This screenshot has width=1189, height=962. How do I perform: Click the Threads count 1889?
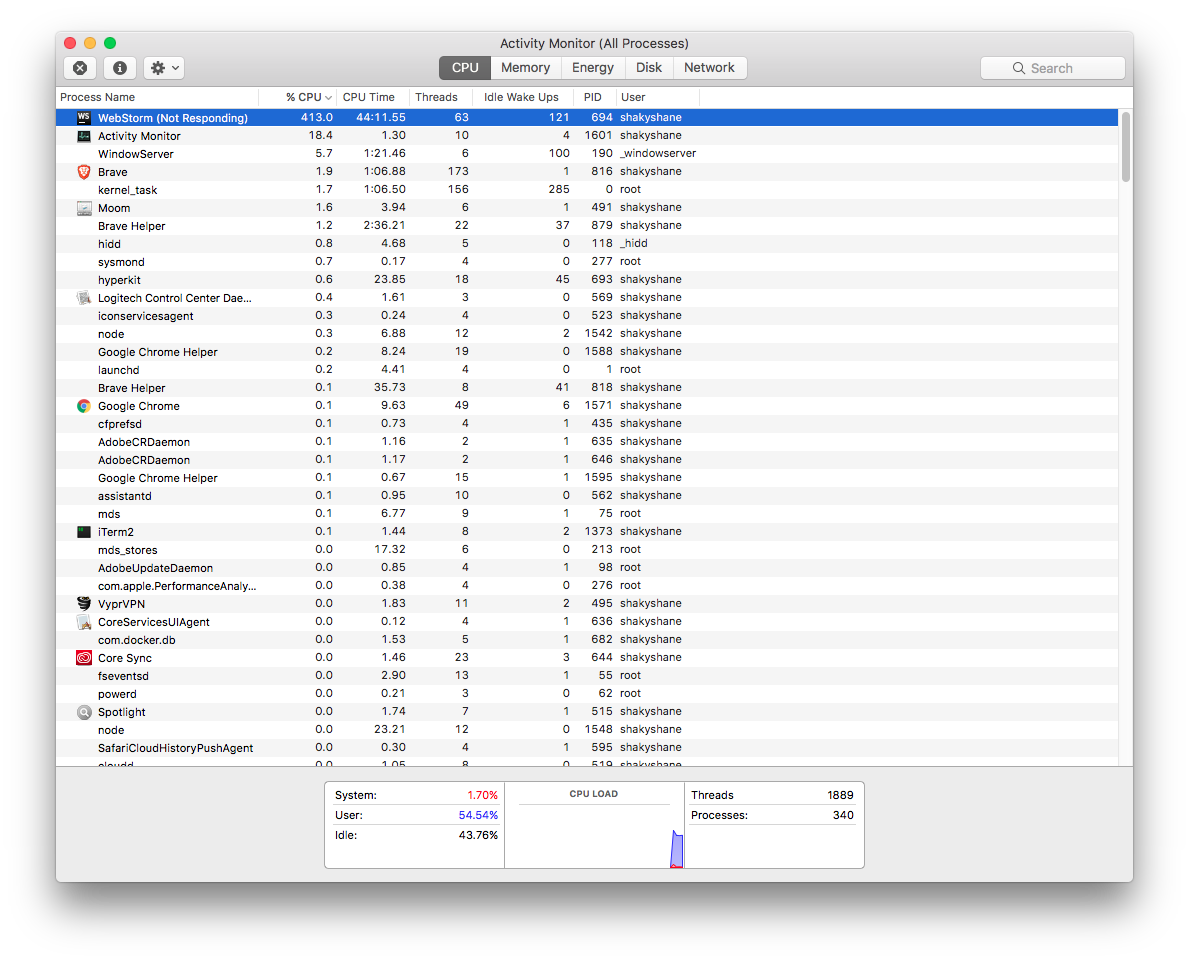click(x=840, y=795)
